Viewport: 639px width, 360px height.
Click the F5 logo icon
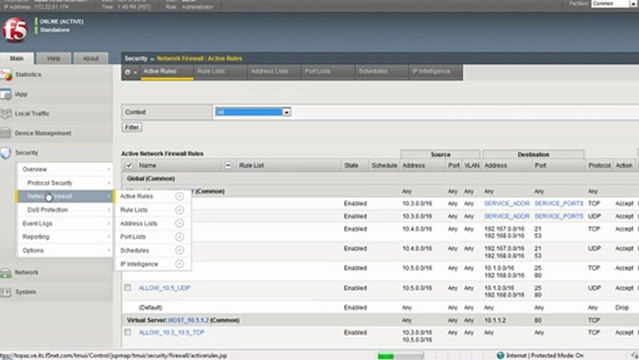15,29
